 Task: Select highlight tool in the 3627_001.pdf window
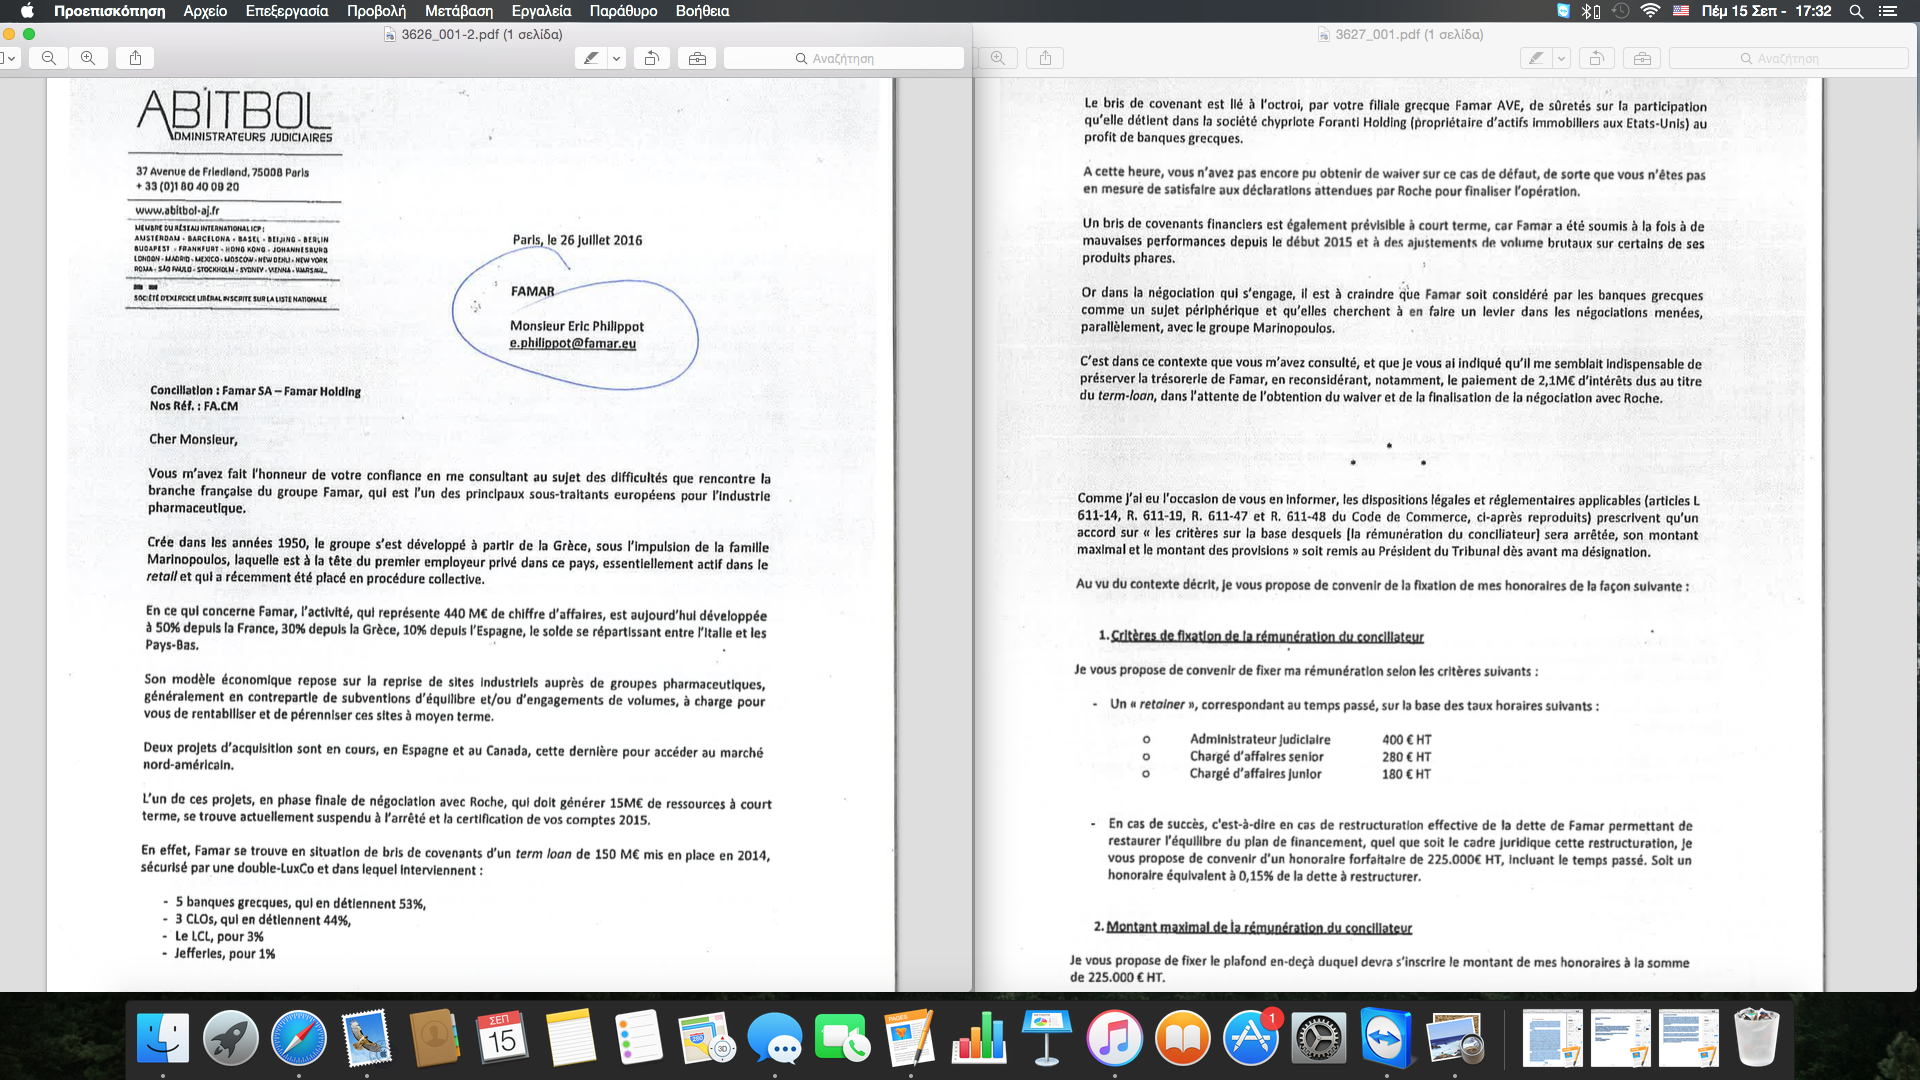1537,58
